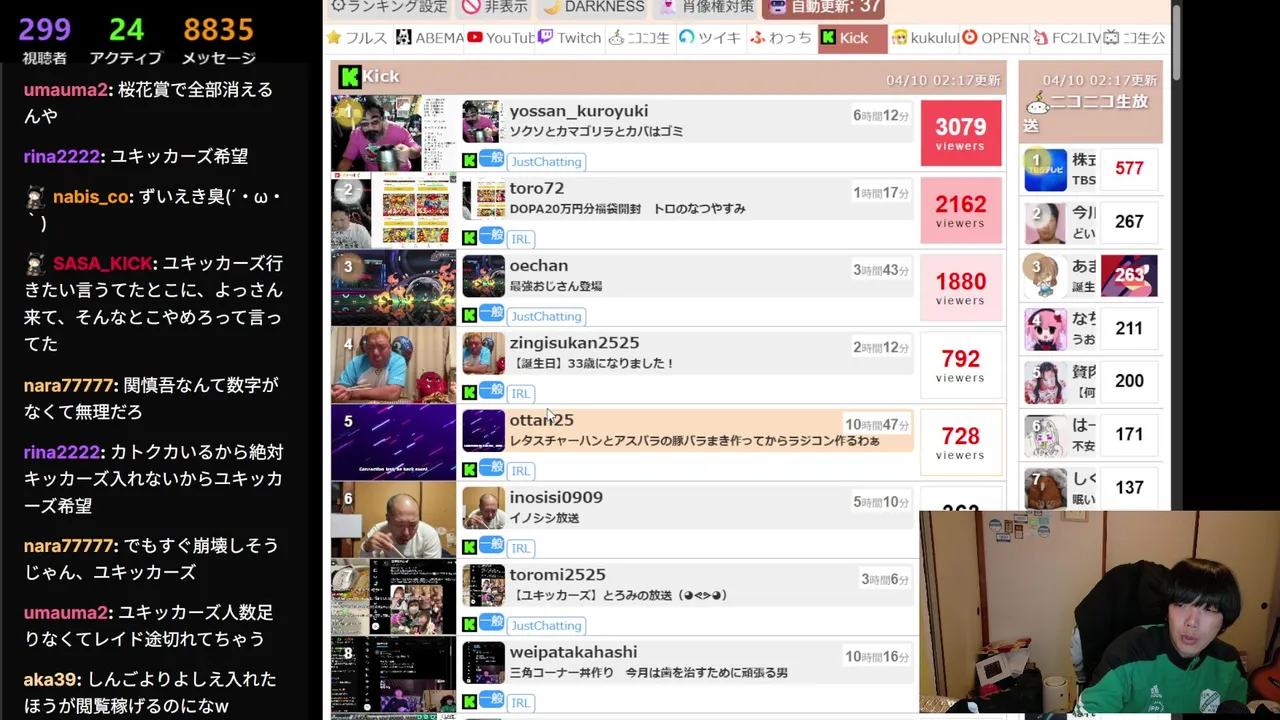Click the 肖像権対策 button

(x=706, y=7)
